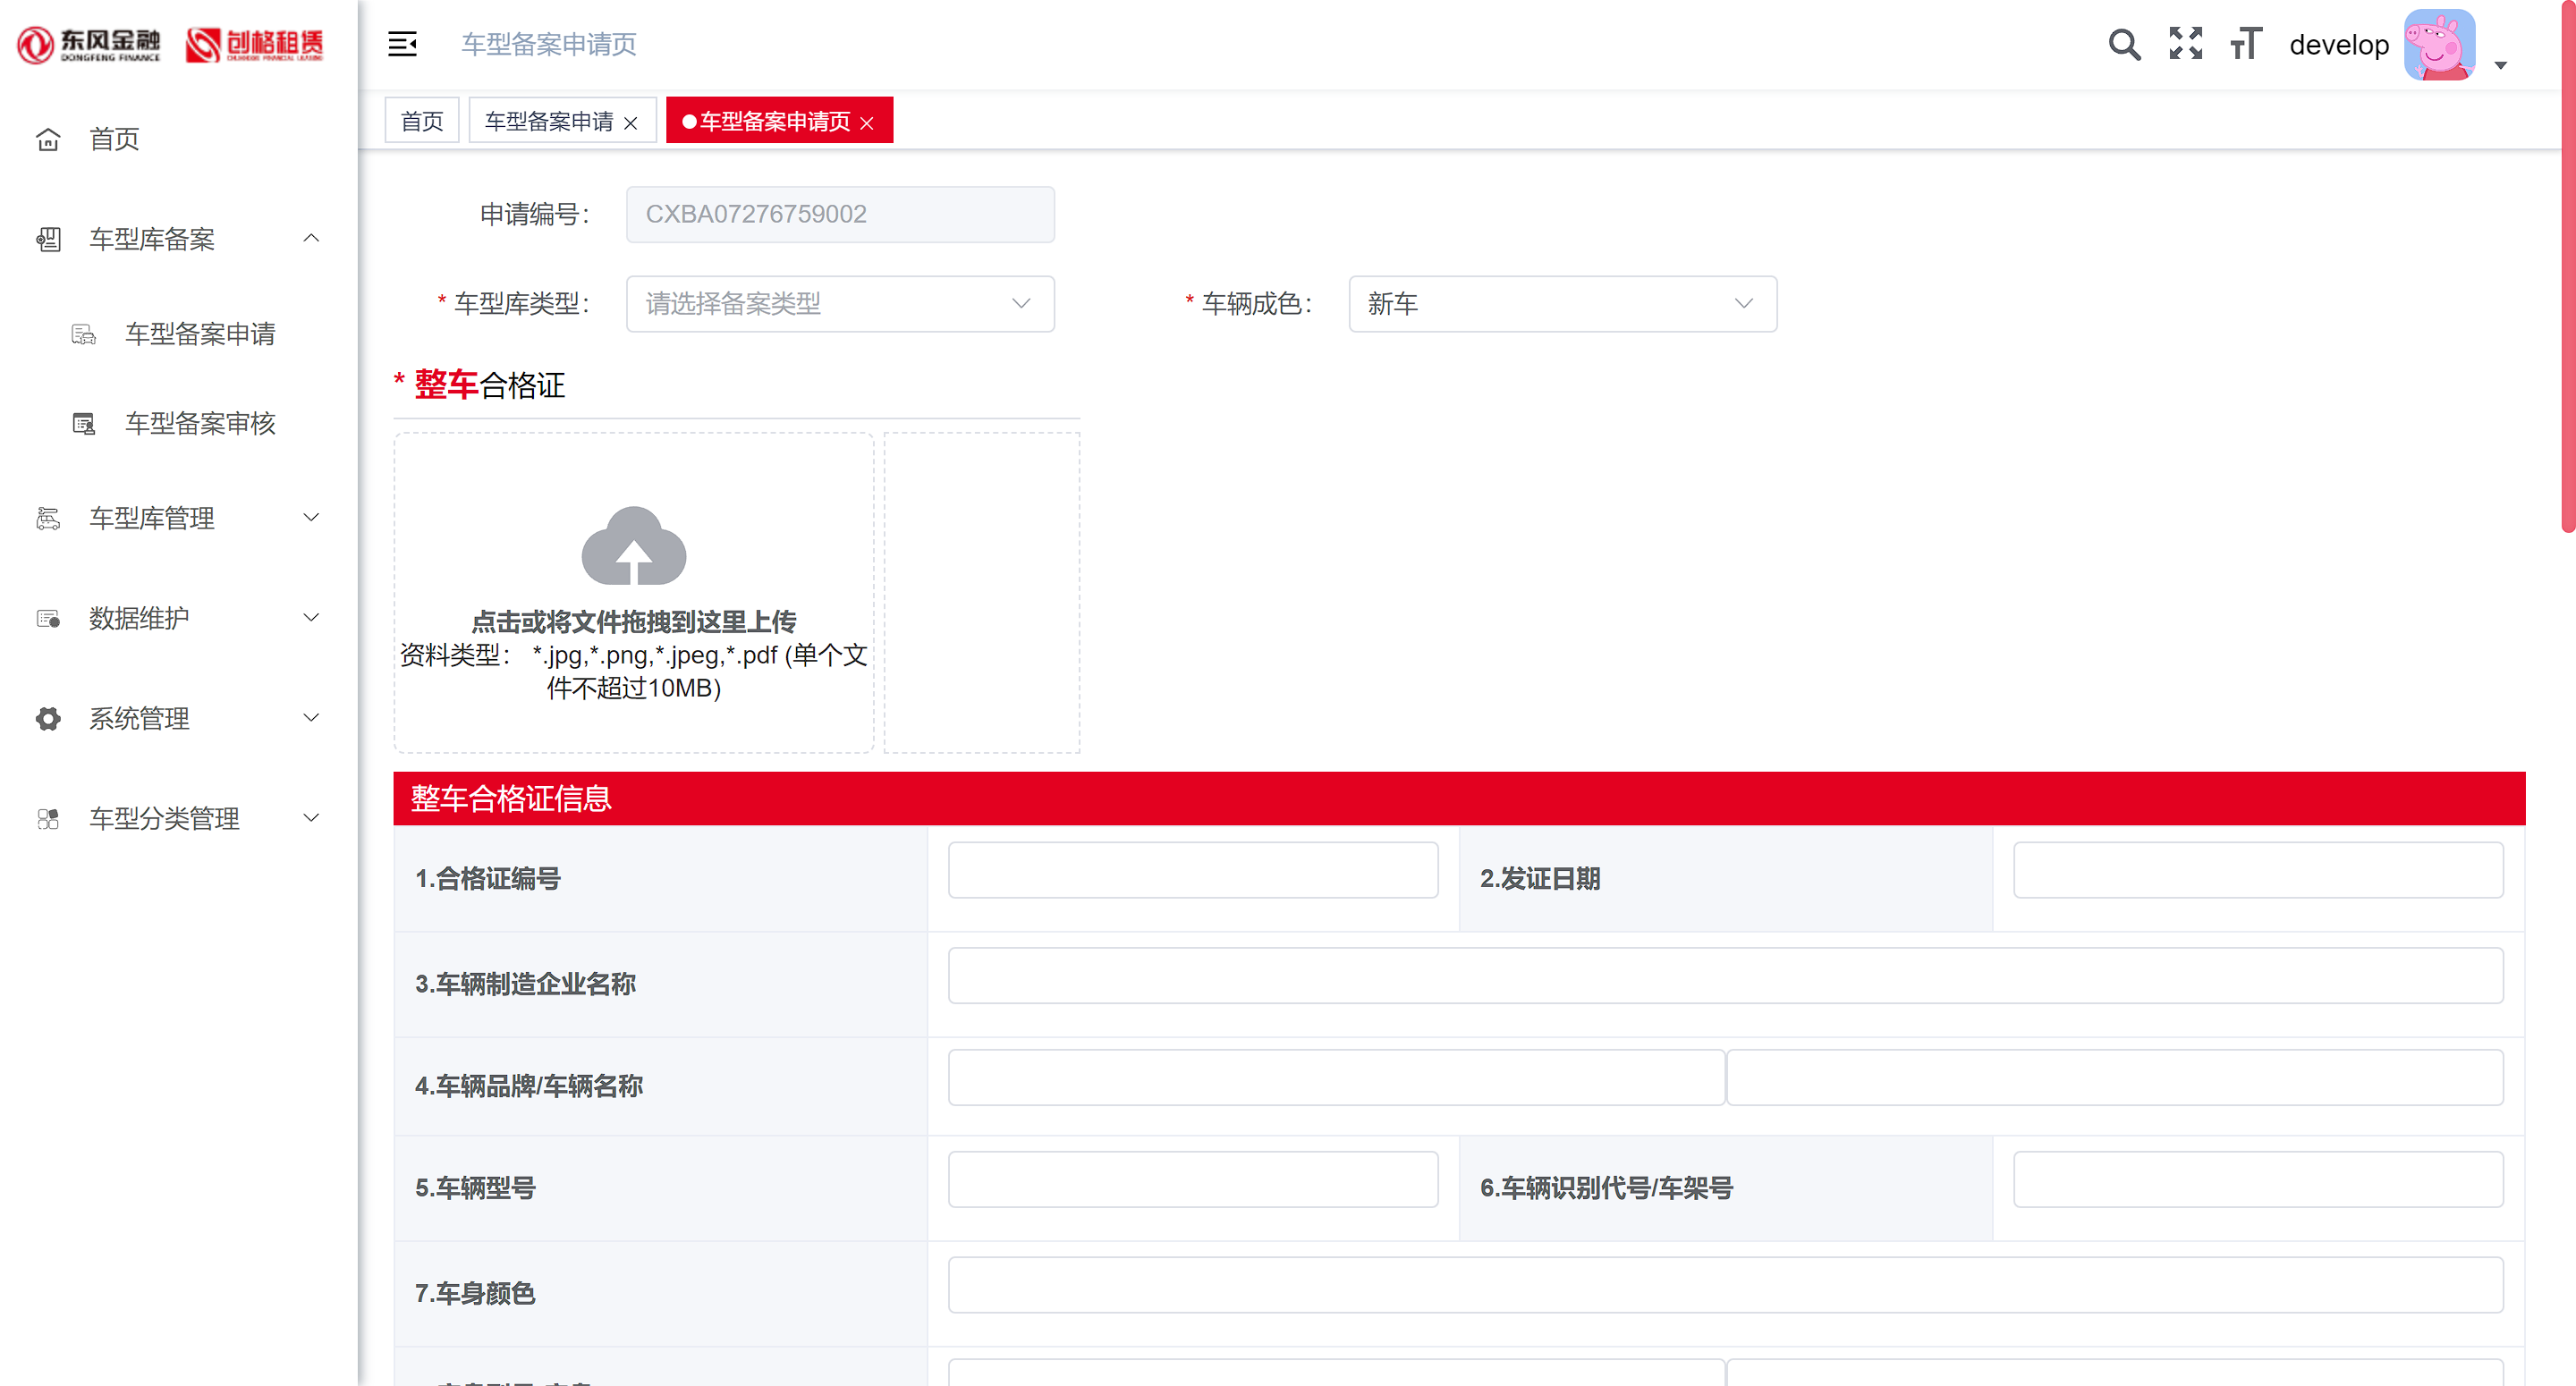
Task: Expand the 车型库管理 menu chevron
Action: click(x=311, y=517)
